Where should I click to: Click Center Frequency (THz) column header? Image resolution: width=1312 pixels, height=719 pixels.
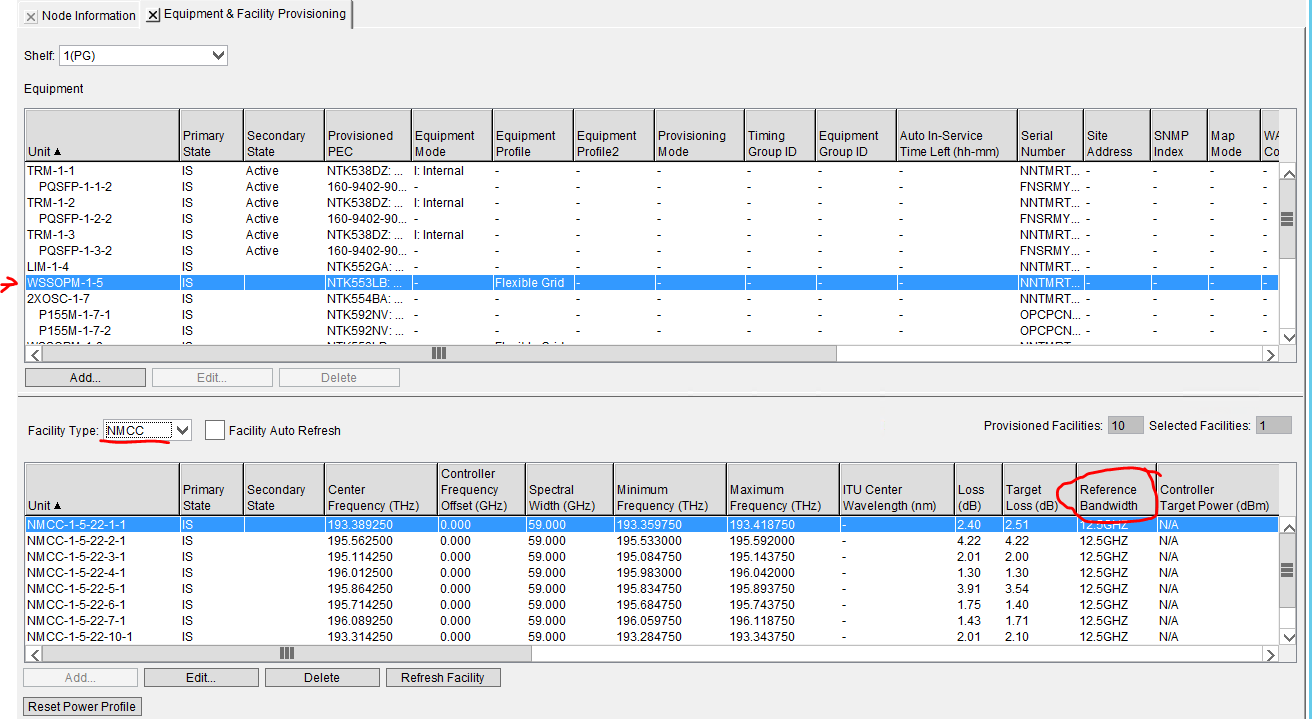click(381, 489)
